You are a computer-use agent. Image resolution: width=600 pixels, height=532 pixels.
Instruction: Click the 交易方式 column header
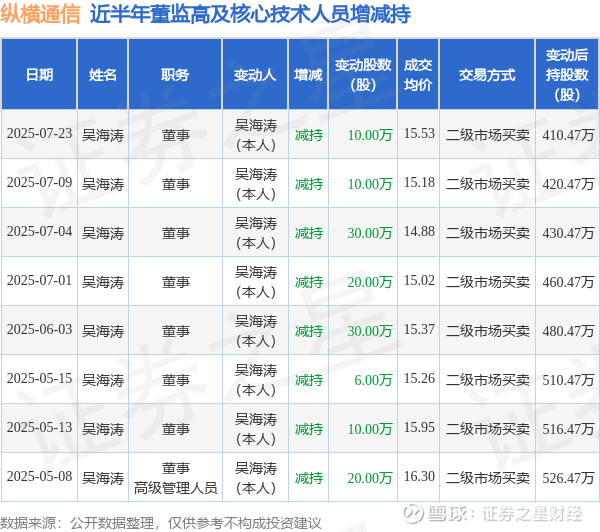coord(487,75)
